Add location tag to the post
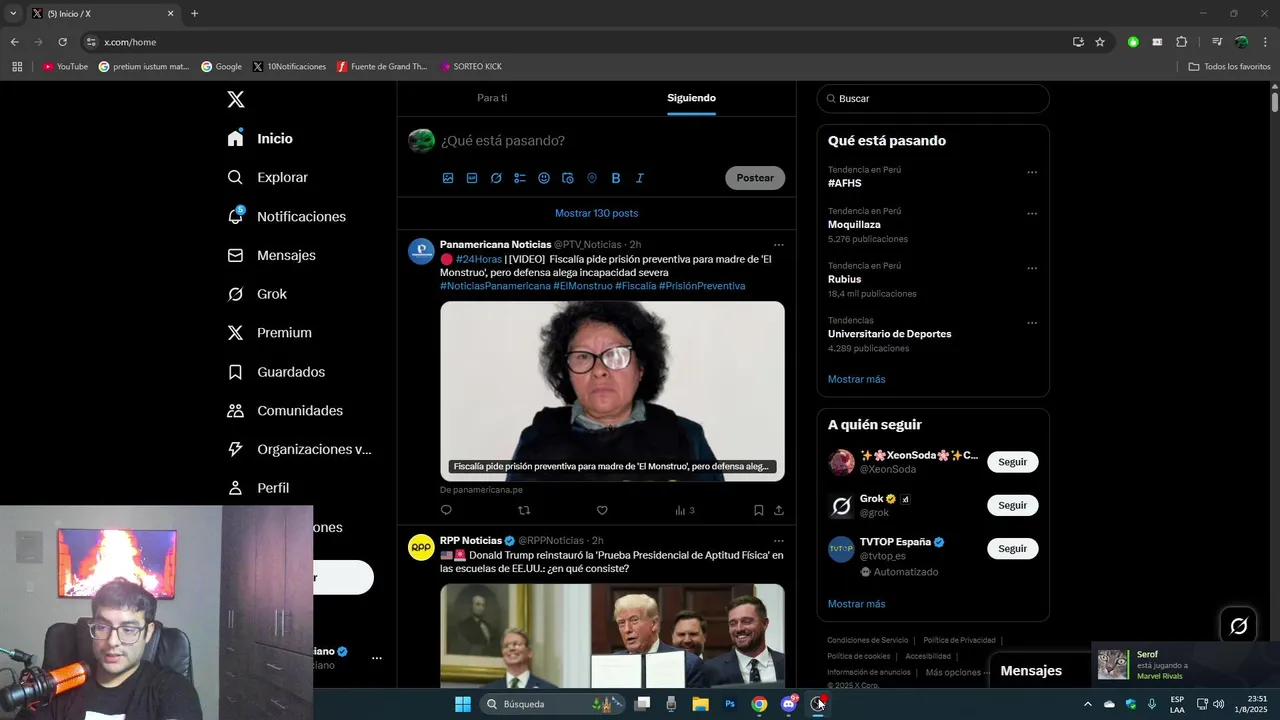Image resolution: width=1280 pixels, height=720 pixels. click(x=592, y=178)
